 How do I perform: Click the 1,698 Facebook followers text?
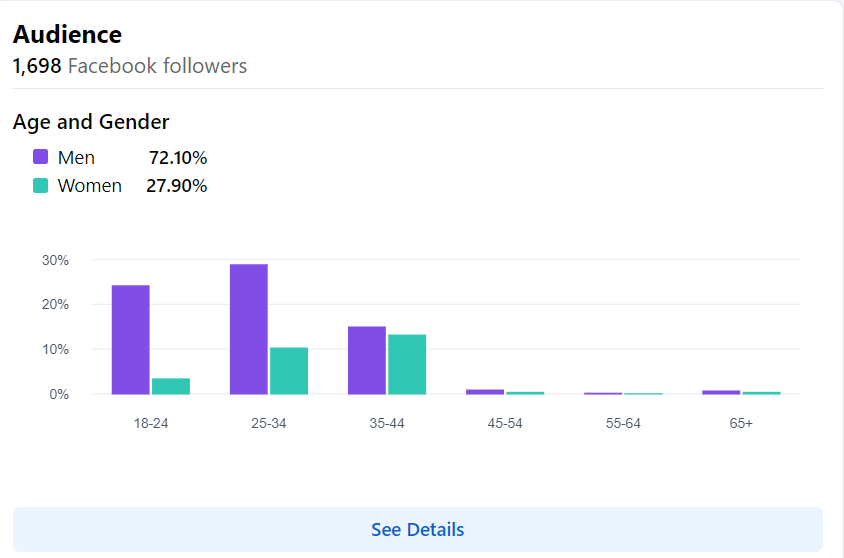pos(130,67)
